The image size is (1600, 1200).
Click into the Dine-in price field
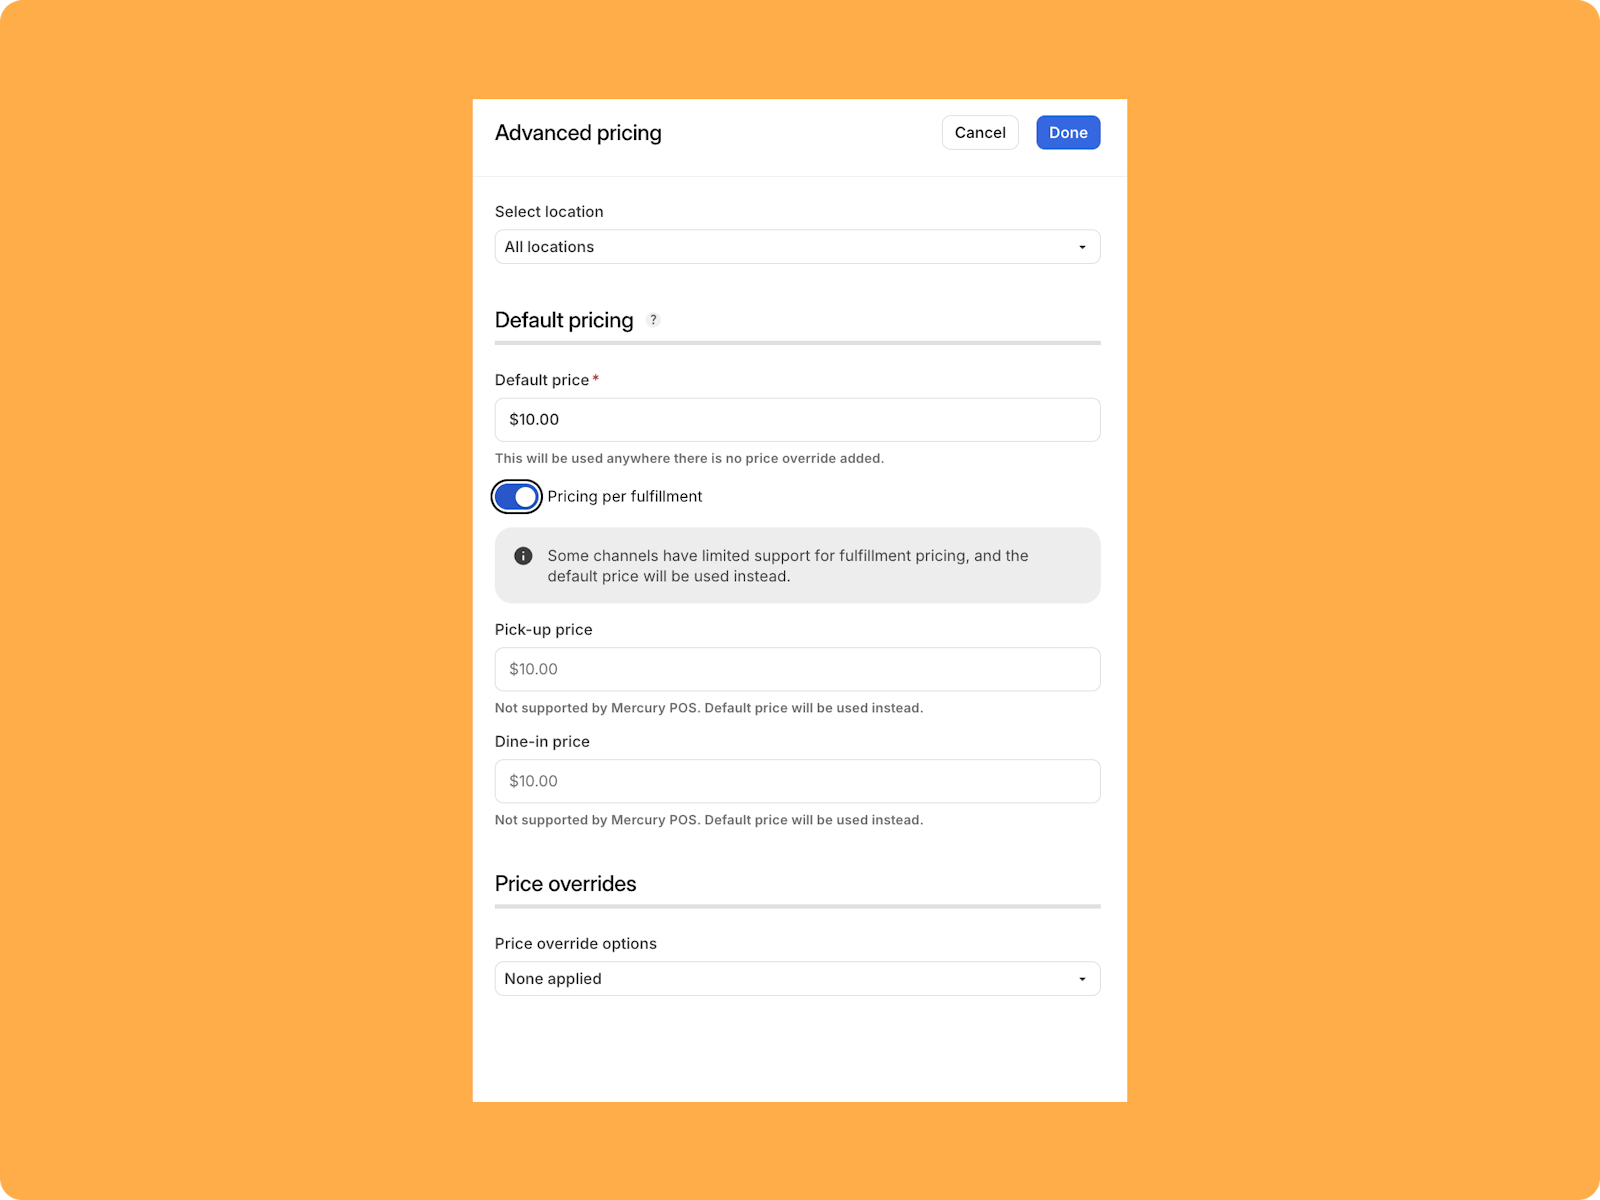[797, 781]
